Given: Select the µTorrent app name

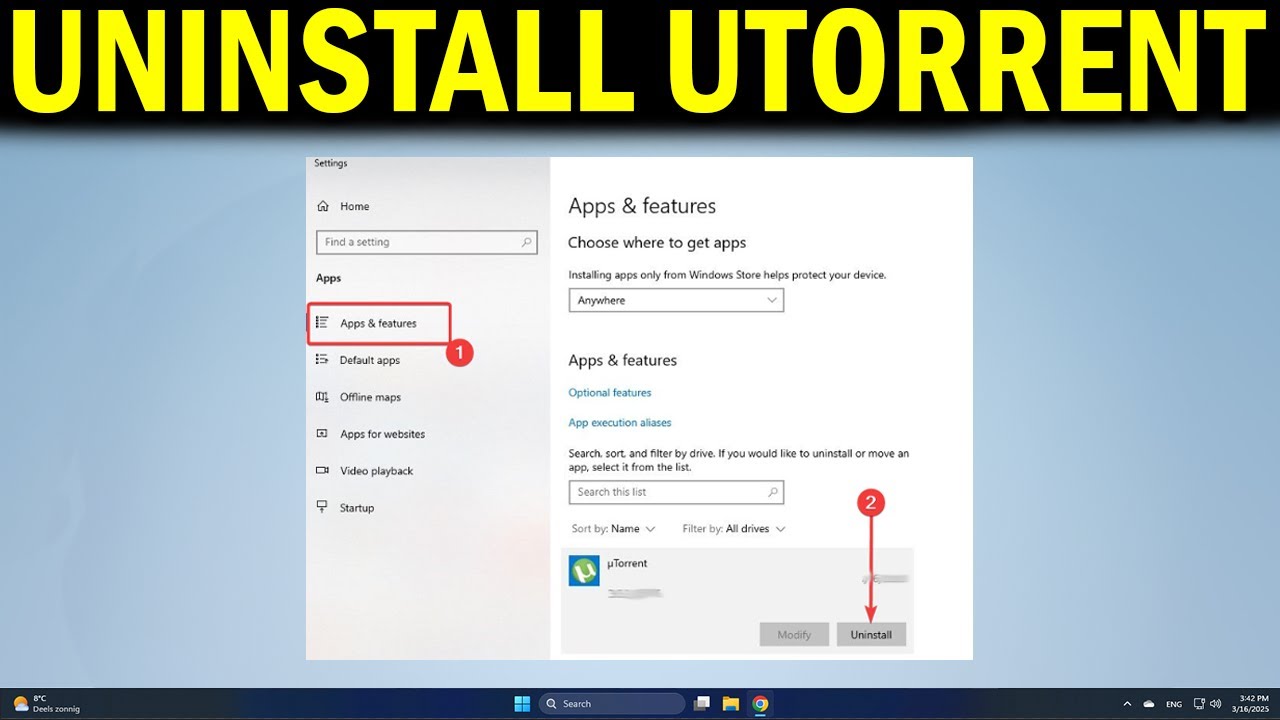Looking at the screenshot, I should (x=627, y=564).
